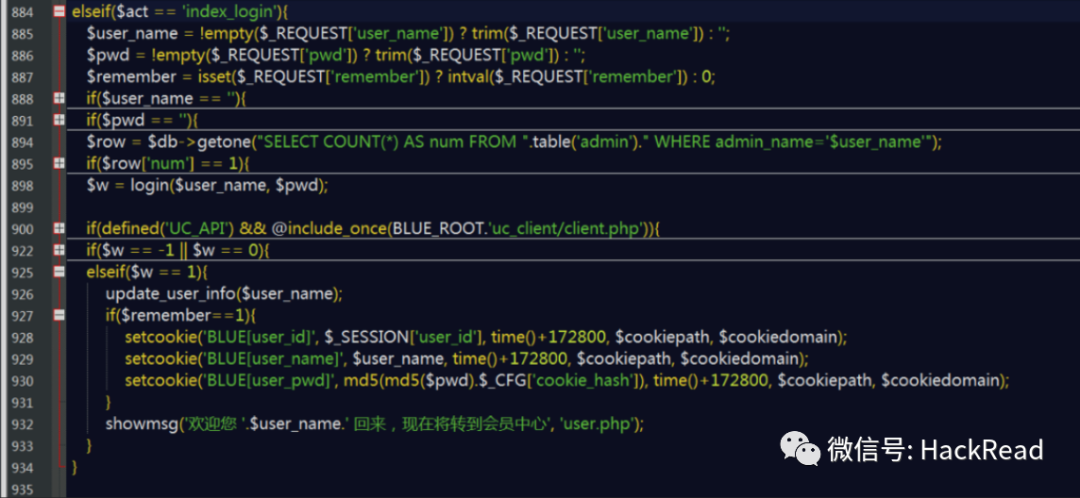This screenshot has width=1080, height=498.
Task: Click line number 928 in the gutter
Action: (x=22, y=338)
